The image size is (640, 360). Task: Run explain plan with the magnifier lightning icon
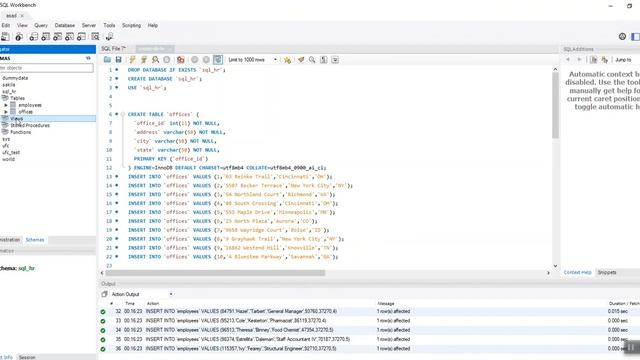coord(155,60)
